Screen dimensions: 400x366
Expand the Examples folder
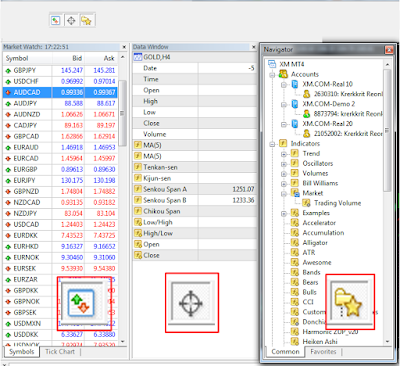pos(284,213)
